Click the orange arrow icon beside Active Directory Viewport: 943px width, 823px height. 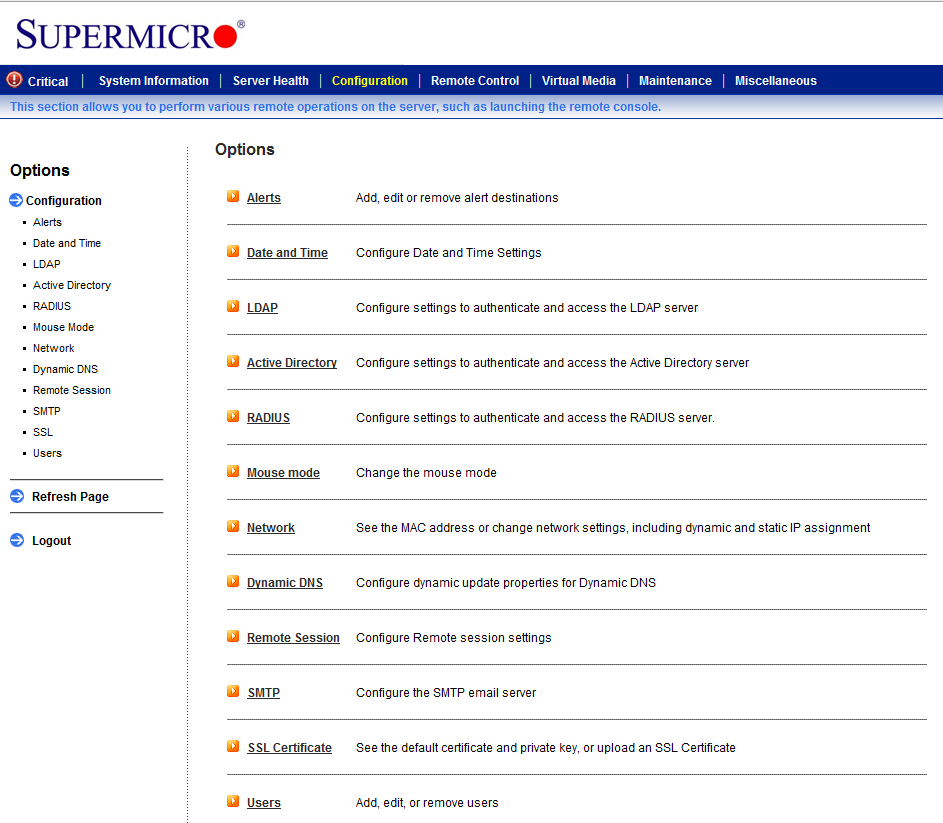click(233, 361)
